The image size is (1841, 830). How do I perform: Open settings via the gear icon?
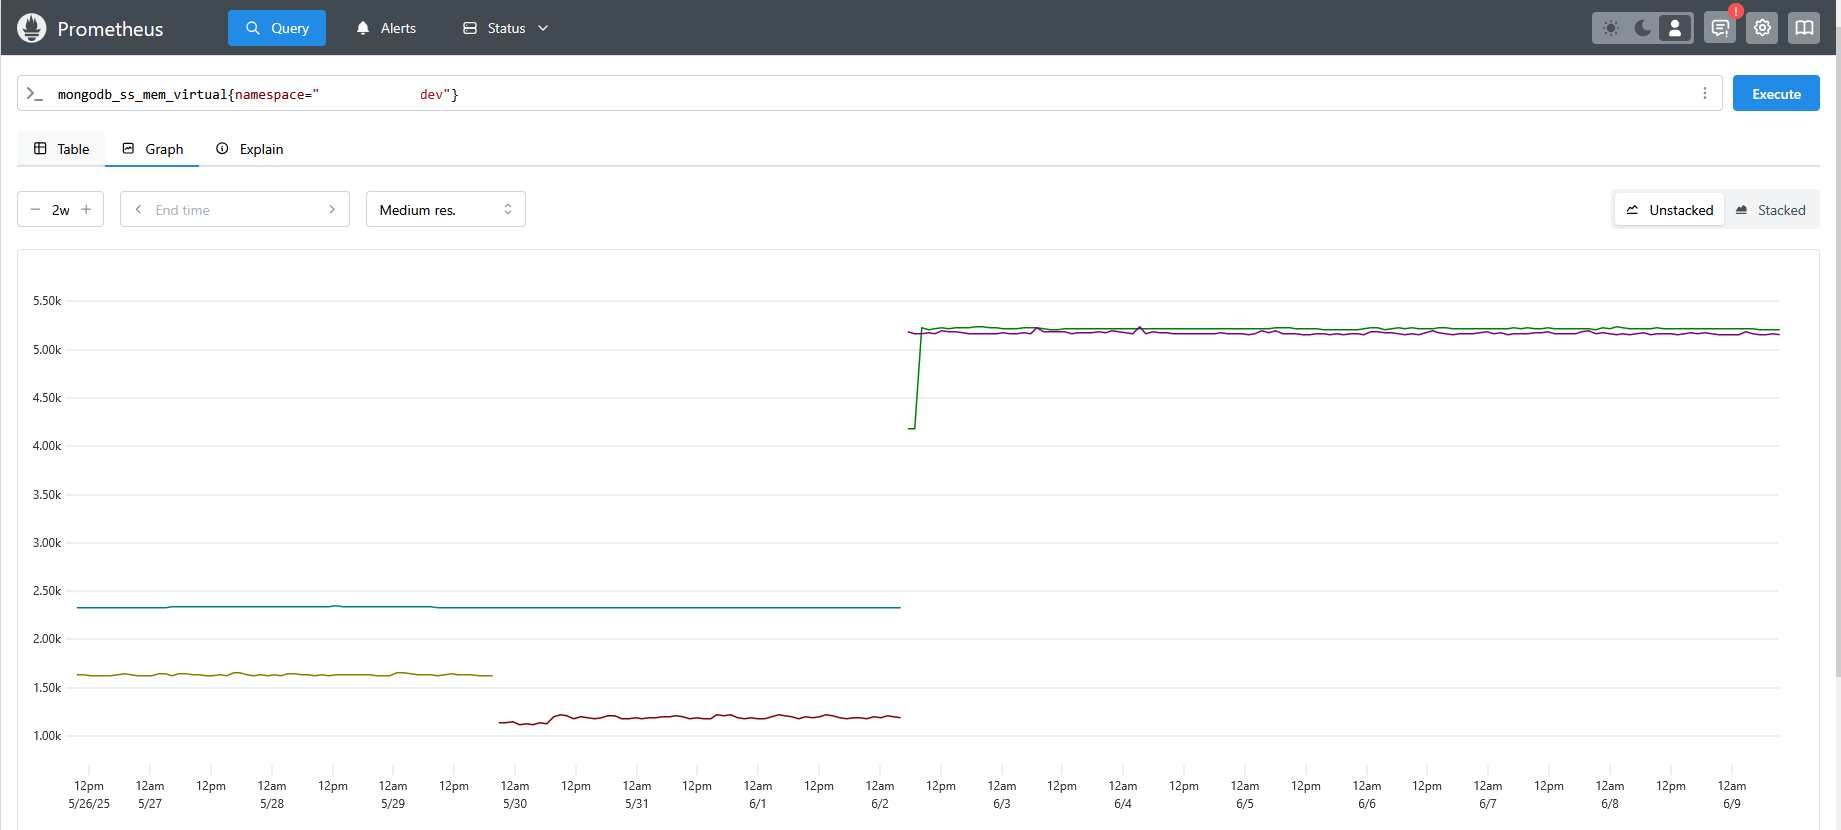point(1762,28)
